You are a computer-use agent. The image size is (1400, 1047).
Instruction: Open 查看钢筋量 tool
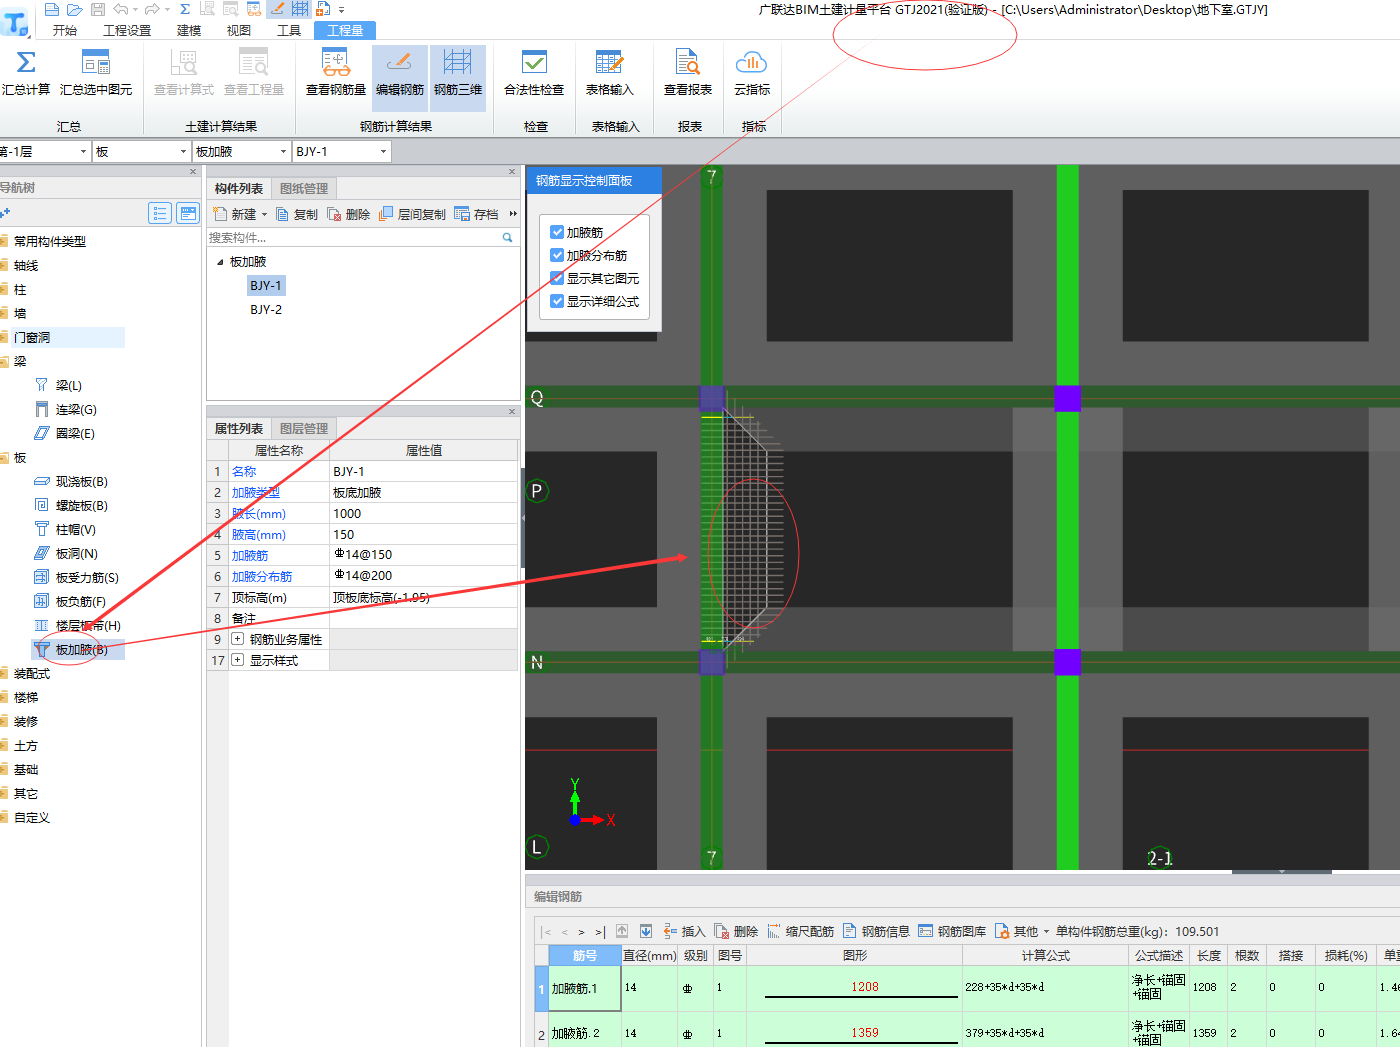coord(336,73)
